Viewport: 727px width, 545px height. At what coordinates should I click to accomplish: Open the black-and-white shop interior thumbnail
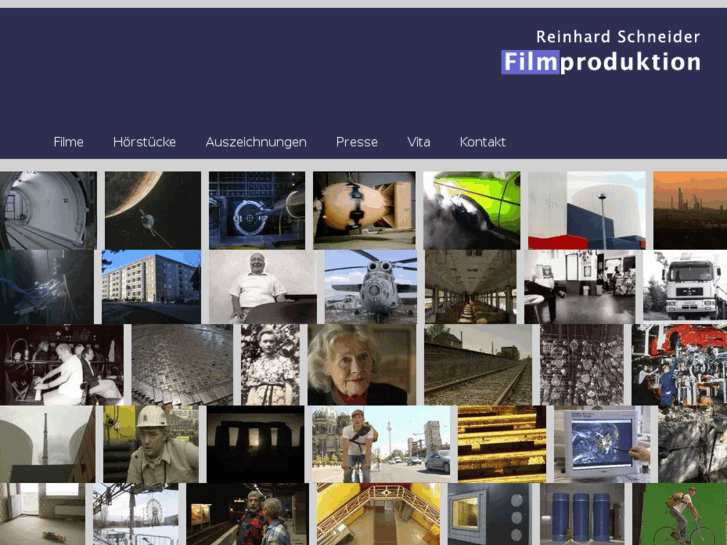click(x=580, y=287)
